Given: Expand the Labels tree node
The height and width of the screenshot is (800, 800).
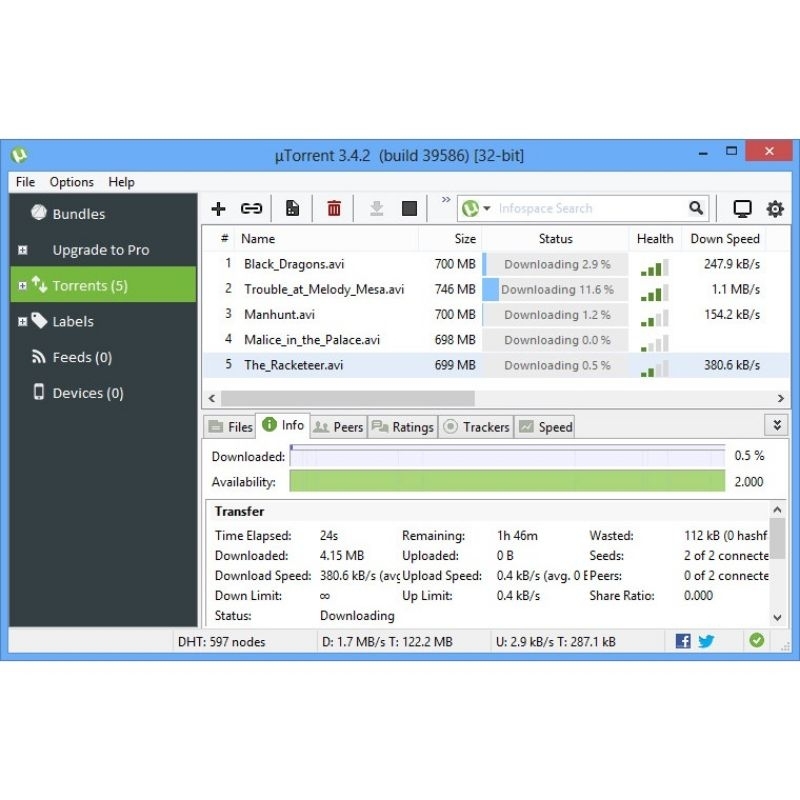Looking at the screenshot, I should [x=22, y=321].
